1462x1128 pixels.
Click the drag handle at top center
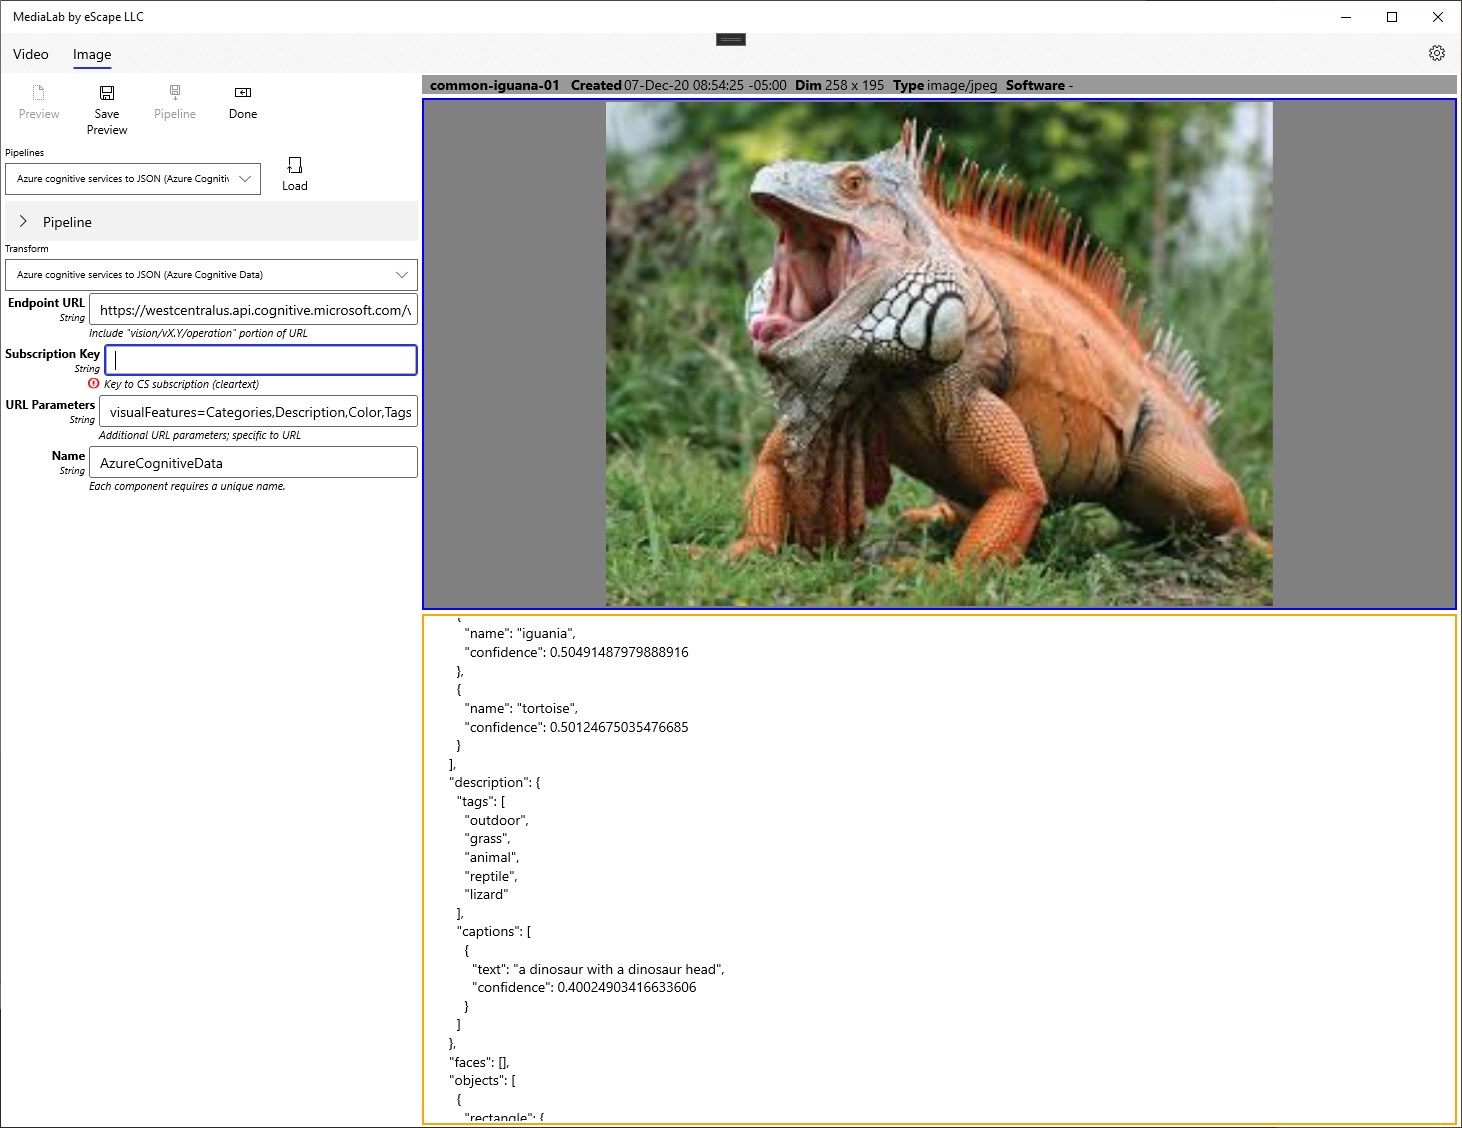731,40
